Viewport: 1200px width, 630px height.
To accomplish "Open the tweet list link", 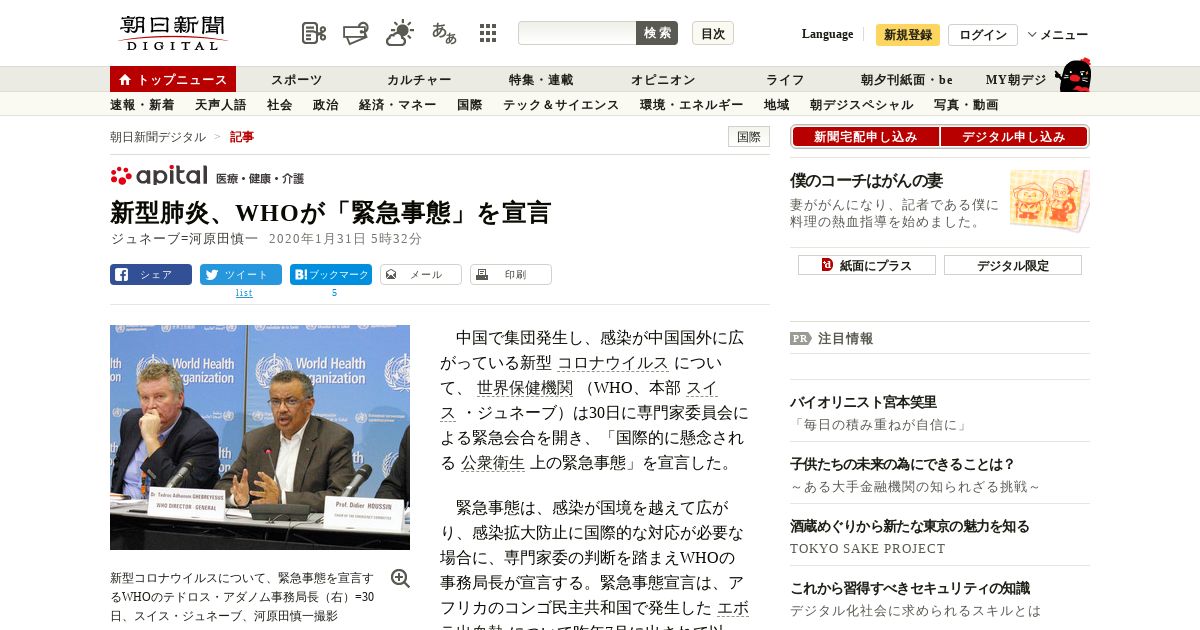I will coord(244,293).
